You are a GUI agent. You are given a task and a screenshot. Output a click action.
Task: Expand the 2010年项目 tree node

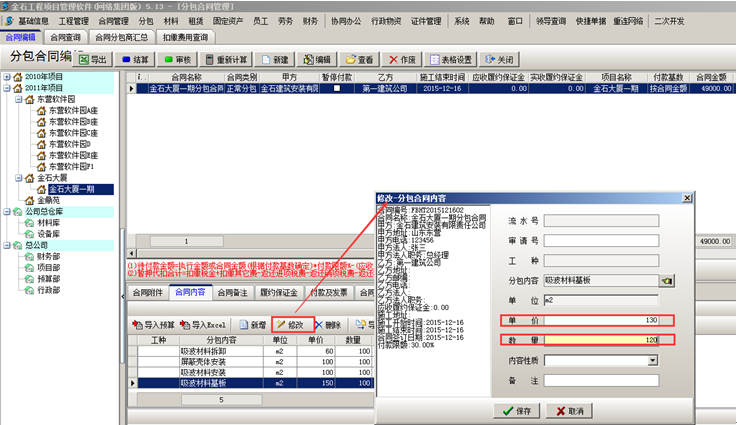tap(8, 77)
